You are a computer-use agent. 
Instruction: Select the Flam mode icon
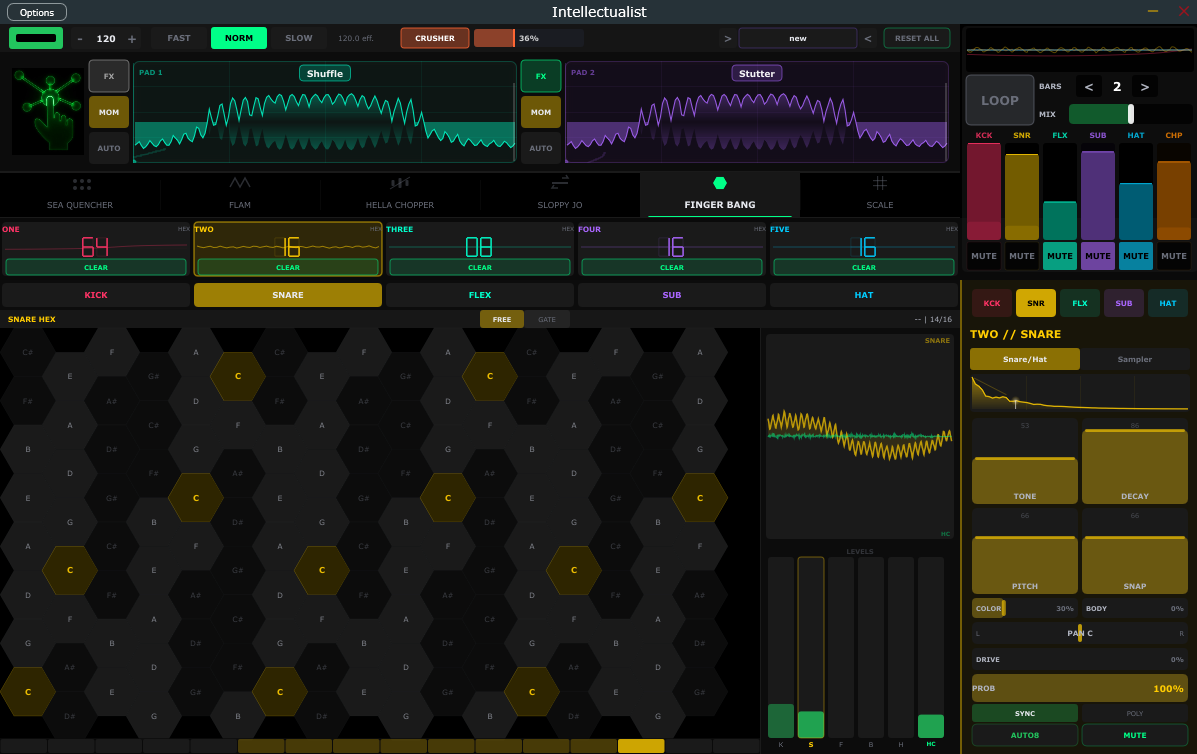[x=240, y=183]
